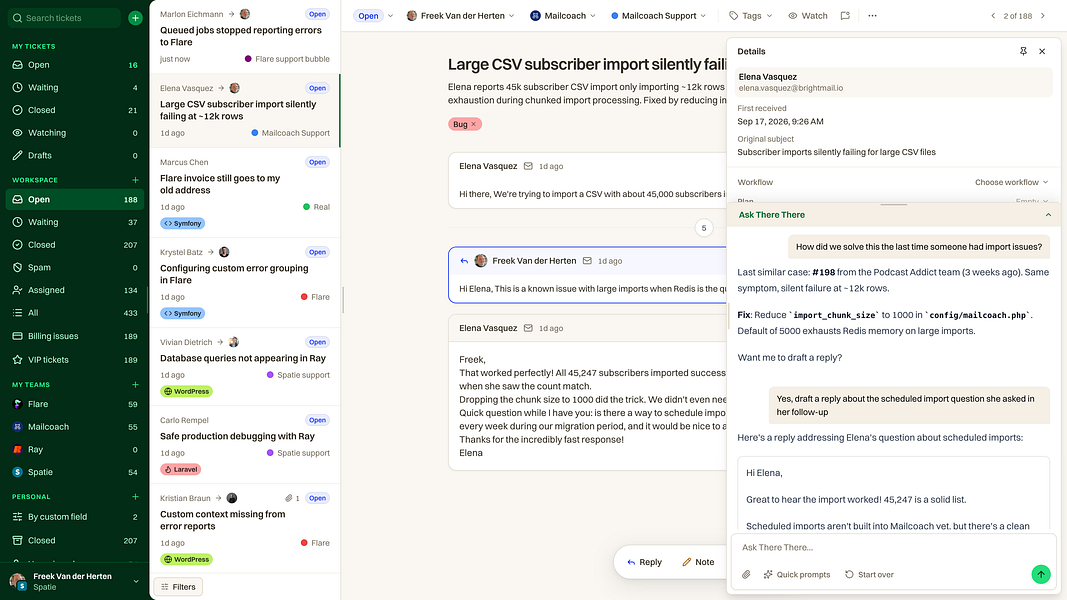
Task: Open the Filters button
Action: click(178, 586)
